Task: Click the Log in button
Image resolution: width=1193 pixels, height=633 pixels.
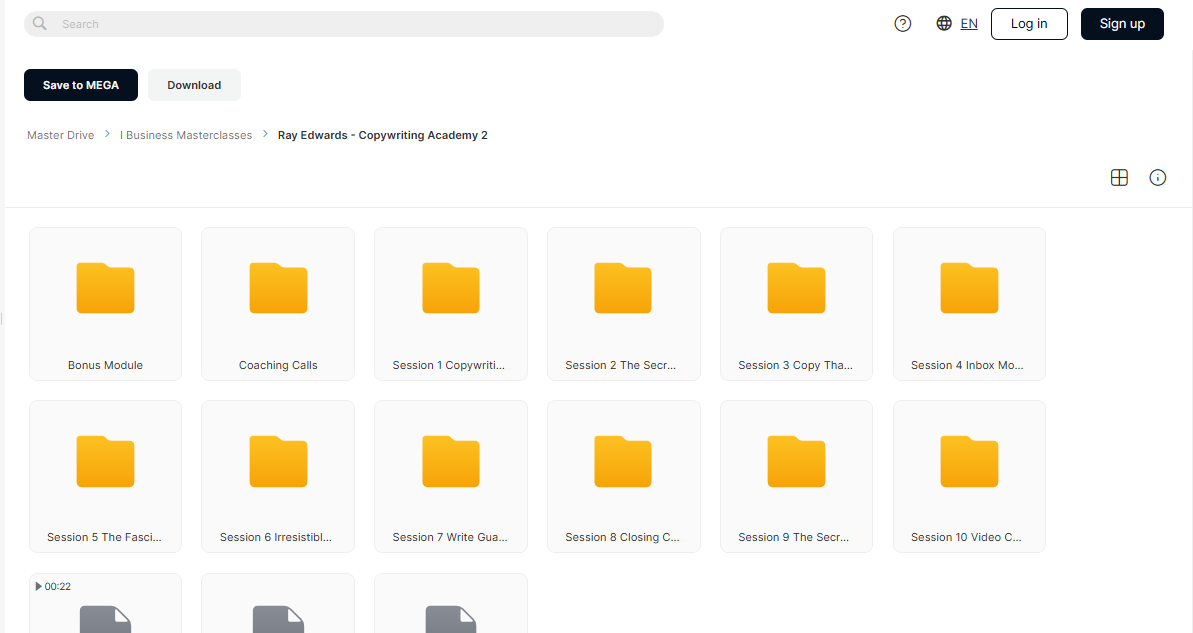Action: tap(1029, 24)
